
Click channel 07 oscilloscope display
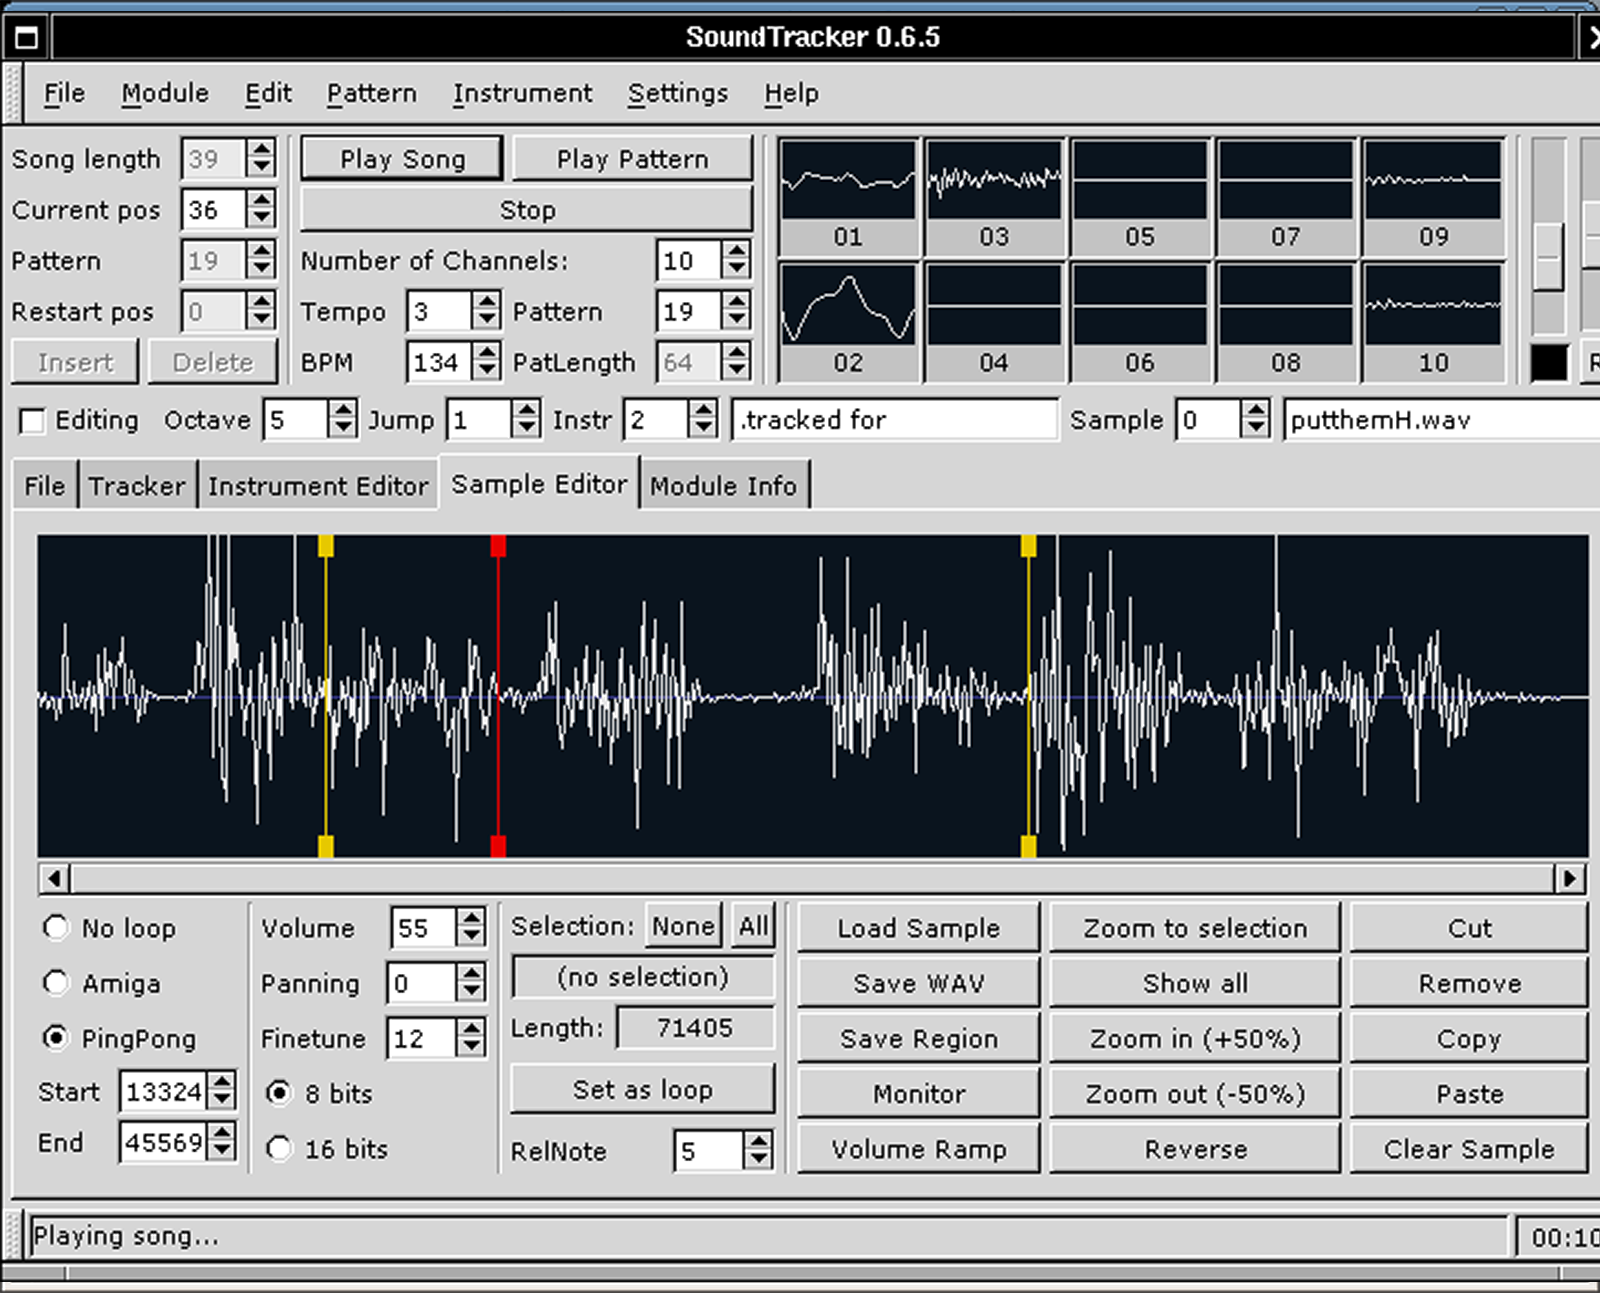[x=1285, y=180]
